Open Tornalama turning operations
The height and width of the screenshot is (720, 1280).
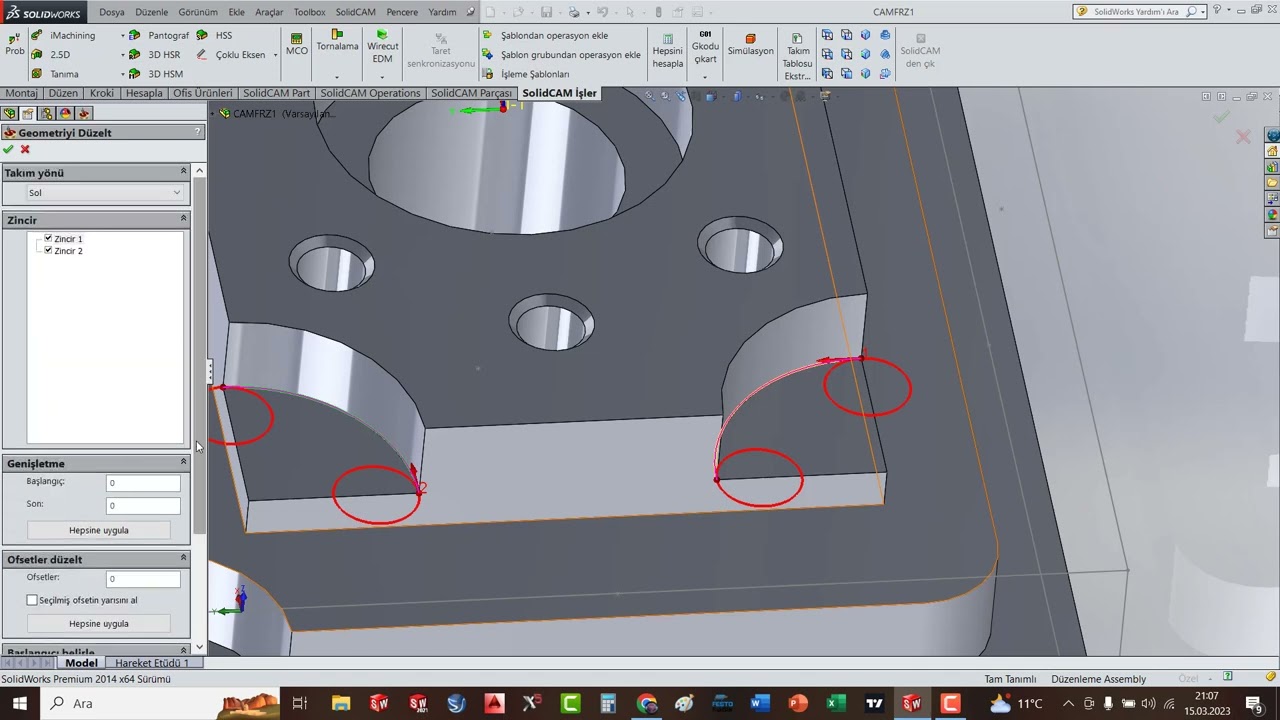click(x=337, y=41)
